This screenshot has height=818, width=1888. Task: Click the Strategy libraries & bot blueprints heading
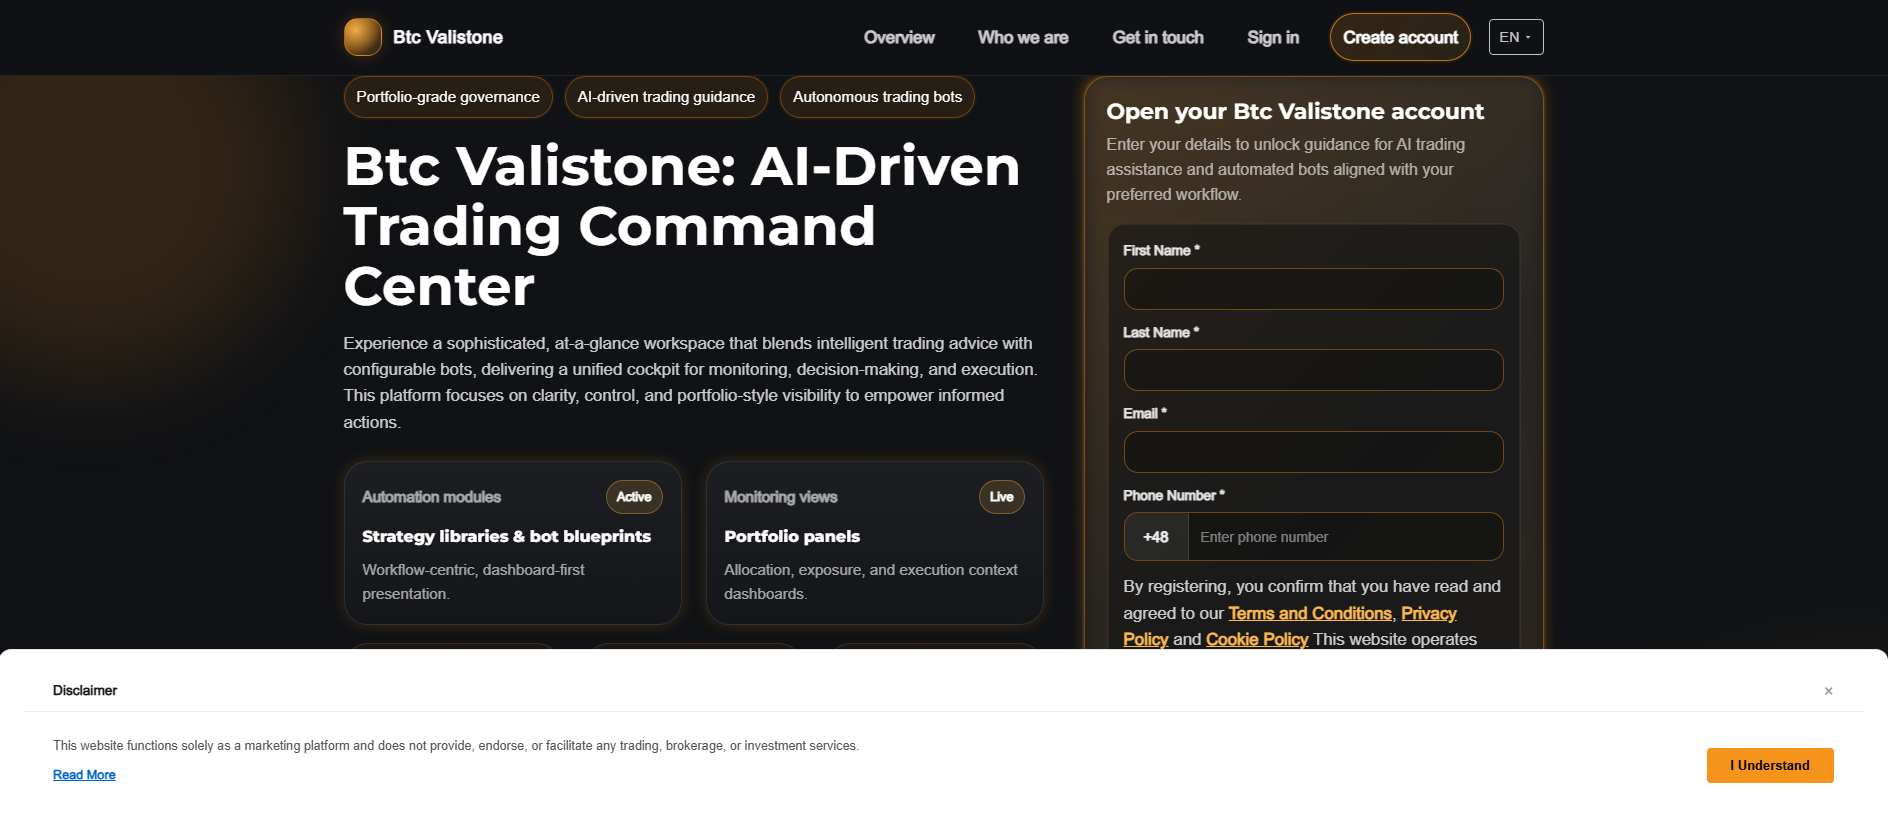tap(506, 536)
